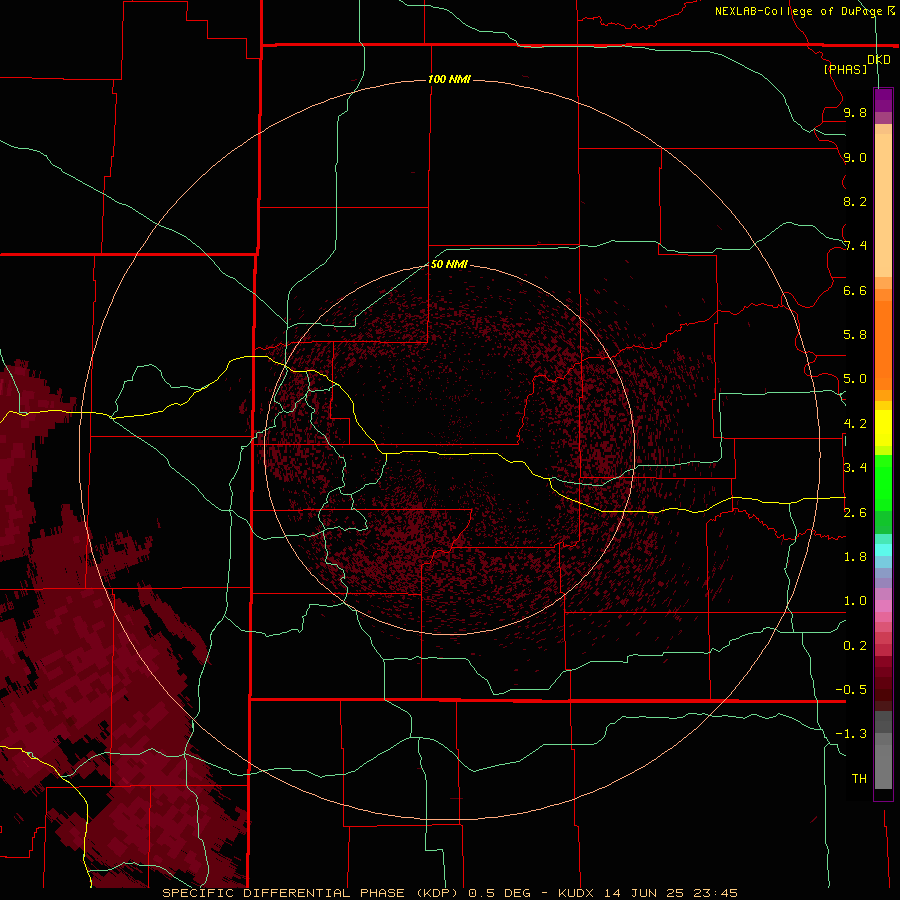Click the '[PHAS]' legend label
The image size is (900, 900).
coord(845,69)
